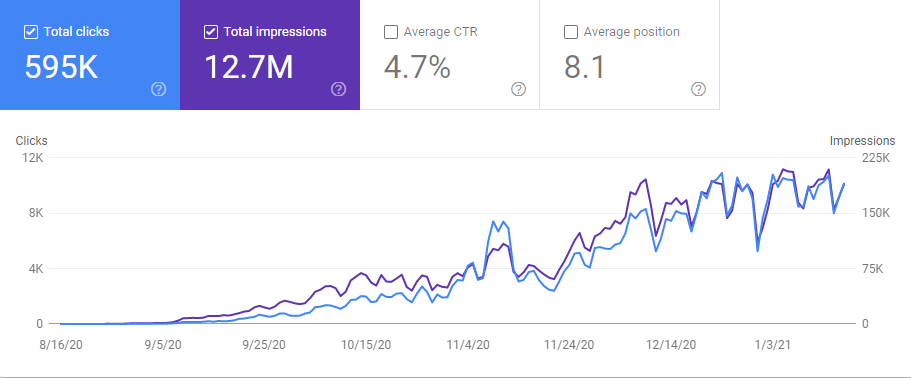Select the 4.7% Average CTR card

point(450,55)
